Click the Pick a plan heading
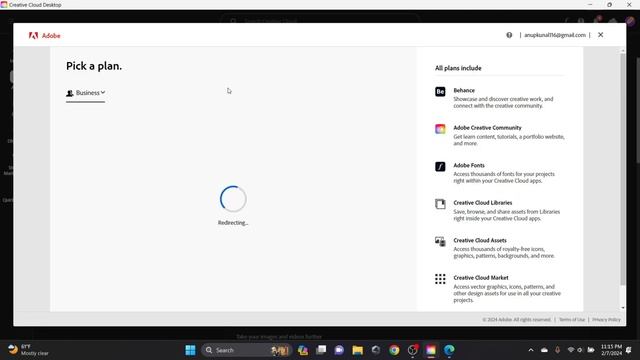Image resolution: width=640 pixels, height=360 pixels. 94,66
